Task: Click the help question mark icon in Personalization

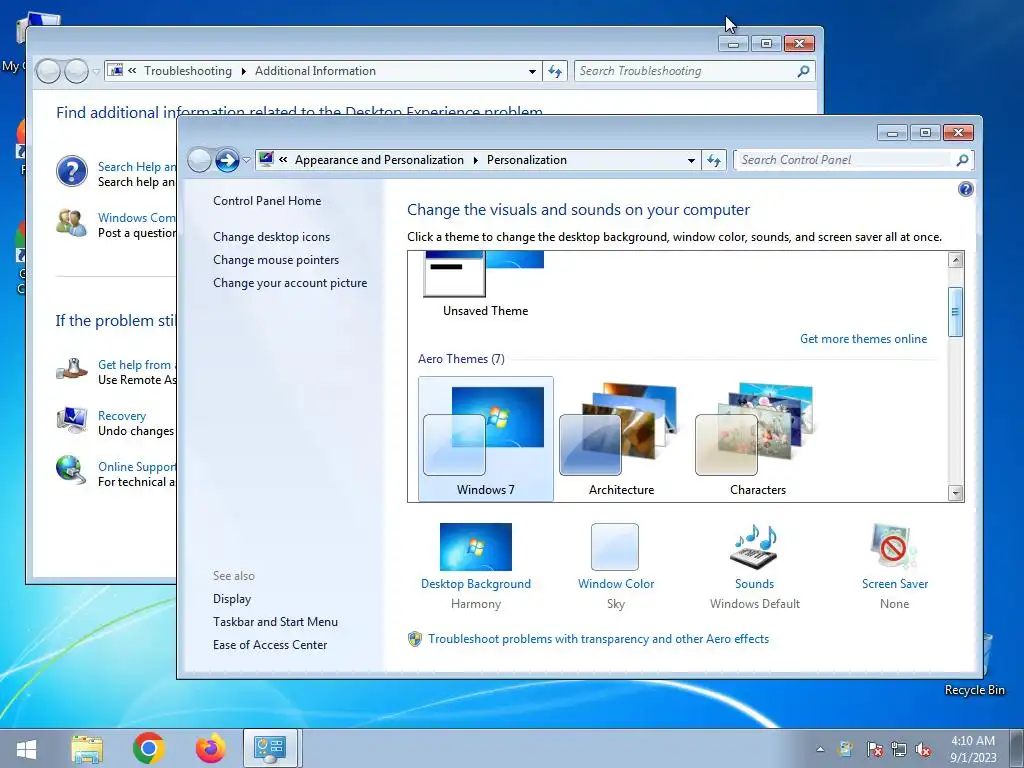Action: pos(965,189)
